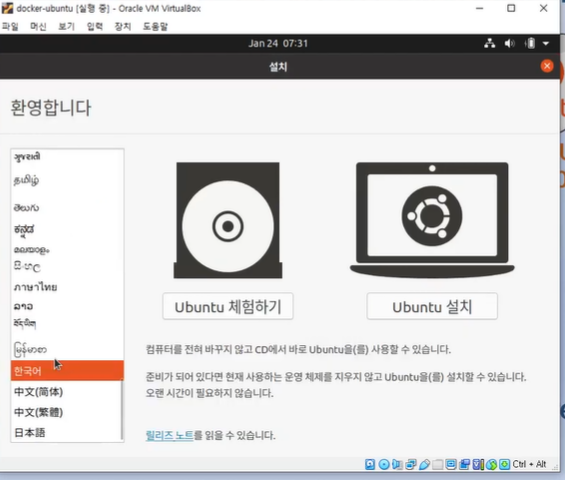Click the CPU virtualization status icon
This screenshot has height=480, width=565.
[x=478, y=464]
